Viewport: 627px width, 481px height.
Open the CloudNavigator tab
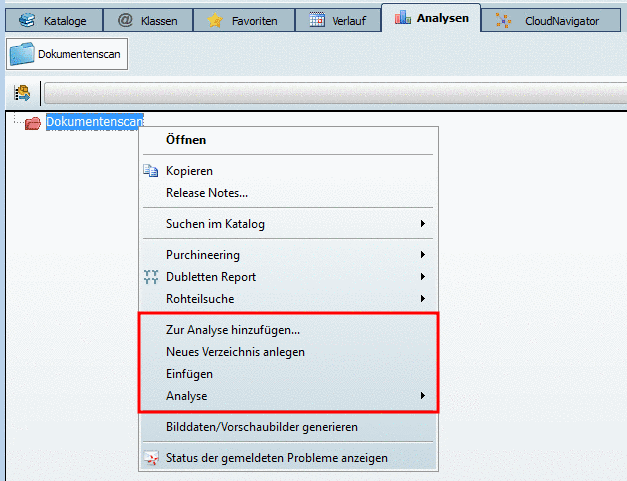coord(551,20)
